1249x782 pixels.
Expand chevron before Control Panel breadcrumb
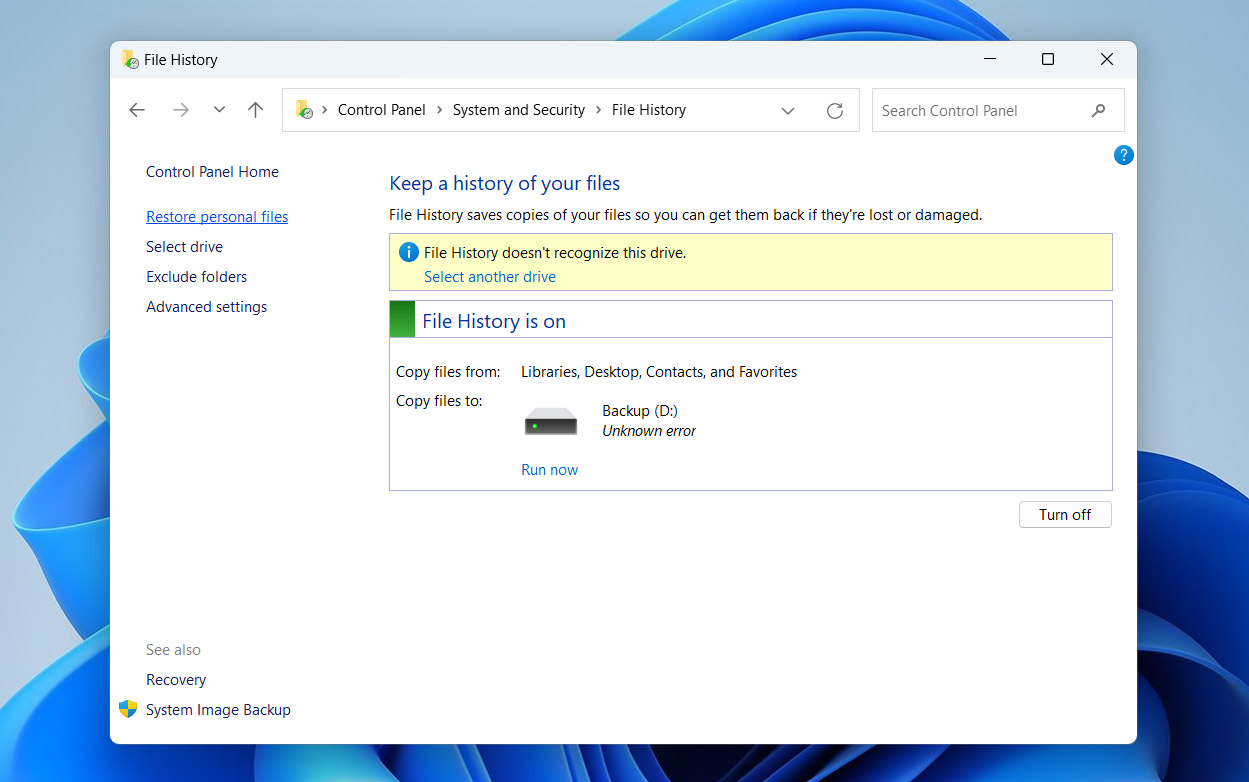(325, 110)
